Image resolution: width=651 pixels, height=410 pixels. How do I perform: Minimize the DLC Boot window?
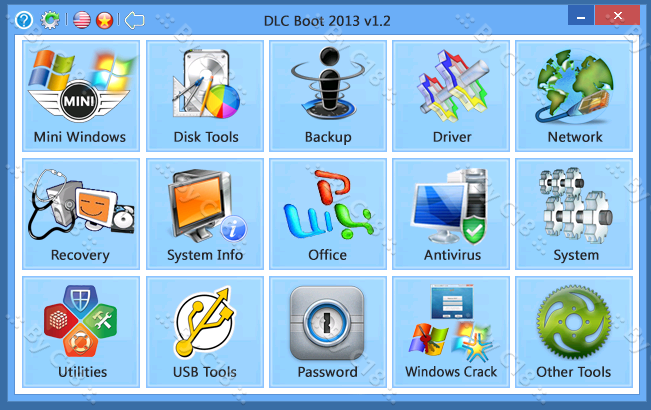[x=581, y=16]
